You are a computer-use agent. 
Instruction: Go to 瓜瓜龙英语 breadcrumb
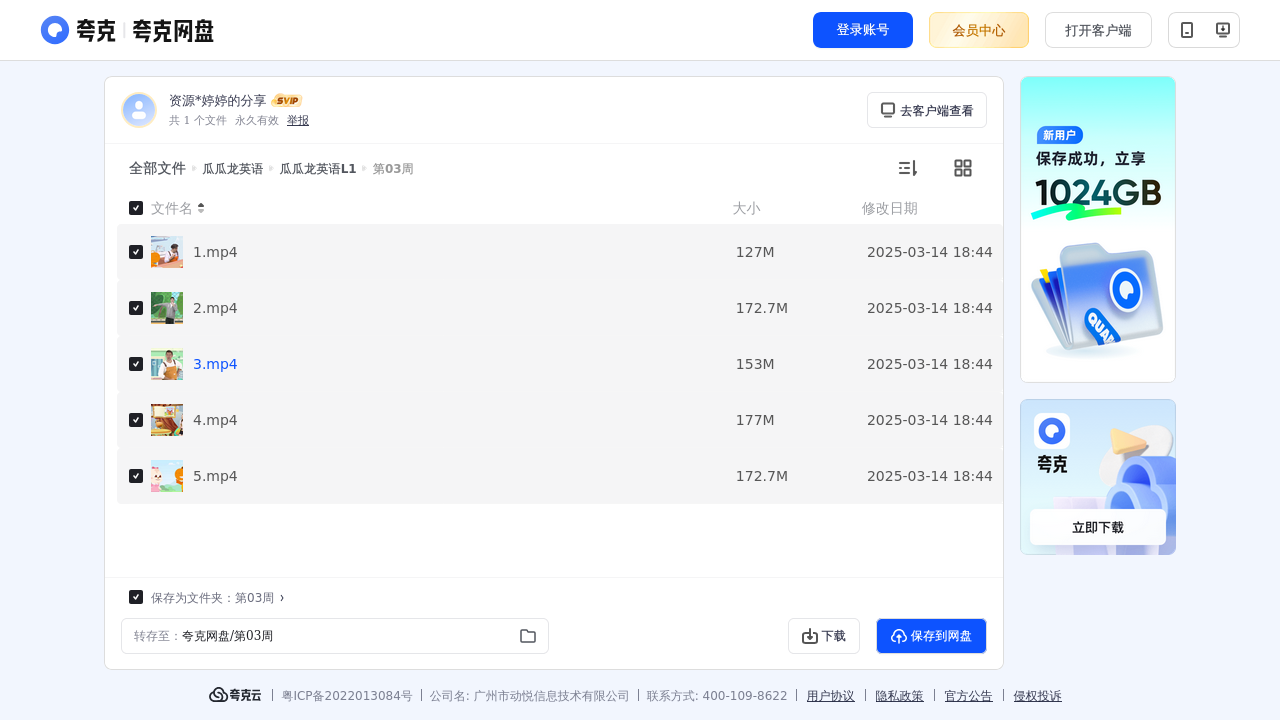pos(233,169)
